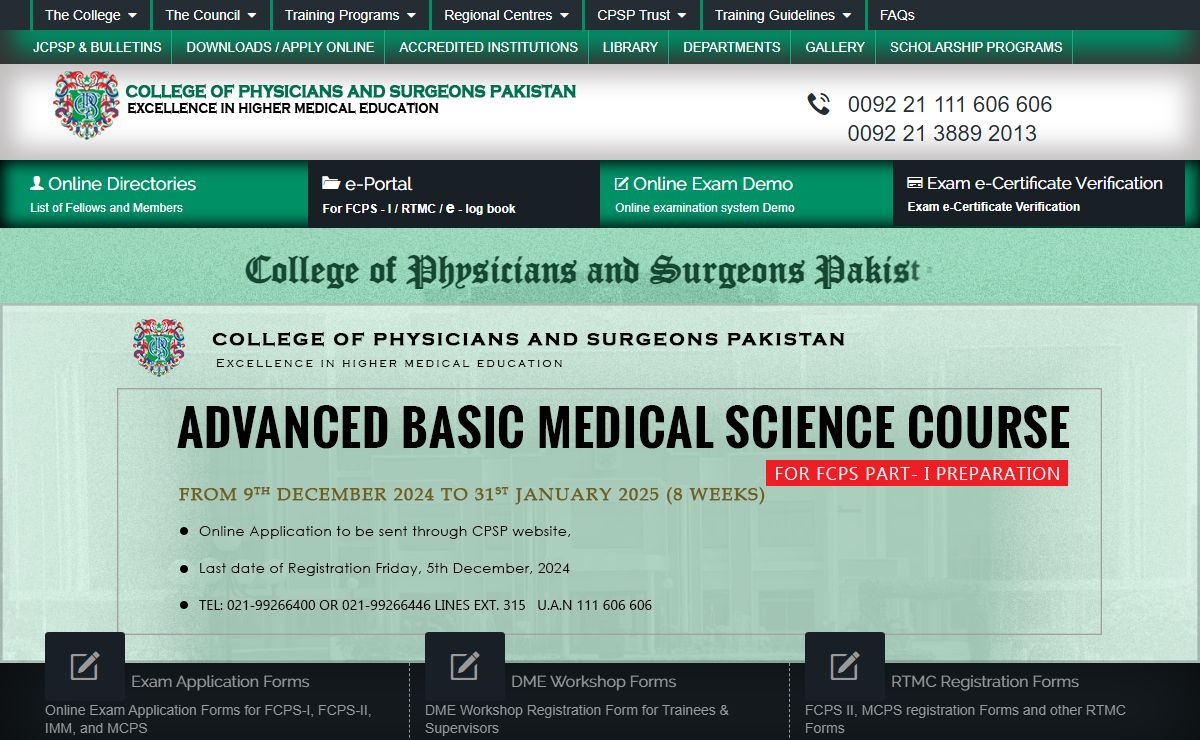Open DOWNLOADS / APPLY ONLINE
The width and height of the screenshot is (1200, 740).
(280, 47)
